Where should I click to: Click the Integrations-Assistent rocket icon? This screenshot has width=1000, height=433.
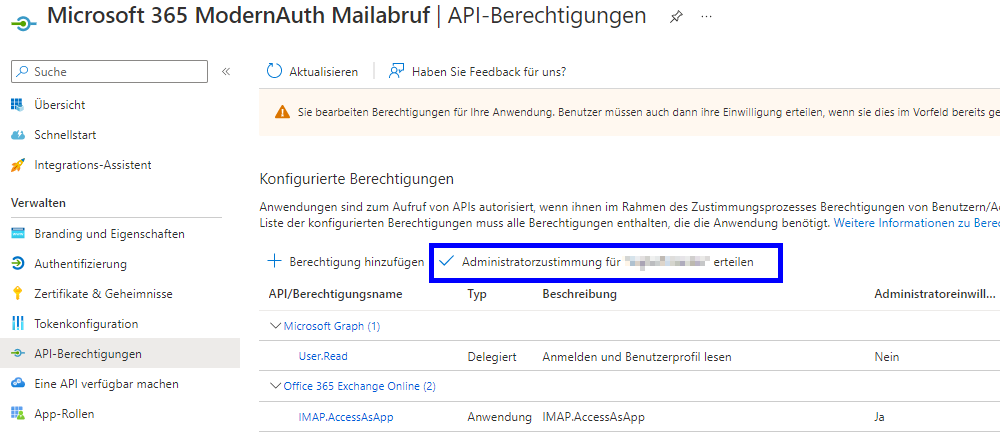coord(18,165)
